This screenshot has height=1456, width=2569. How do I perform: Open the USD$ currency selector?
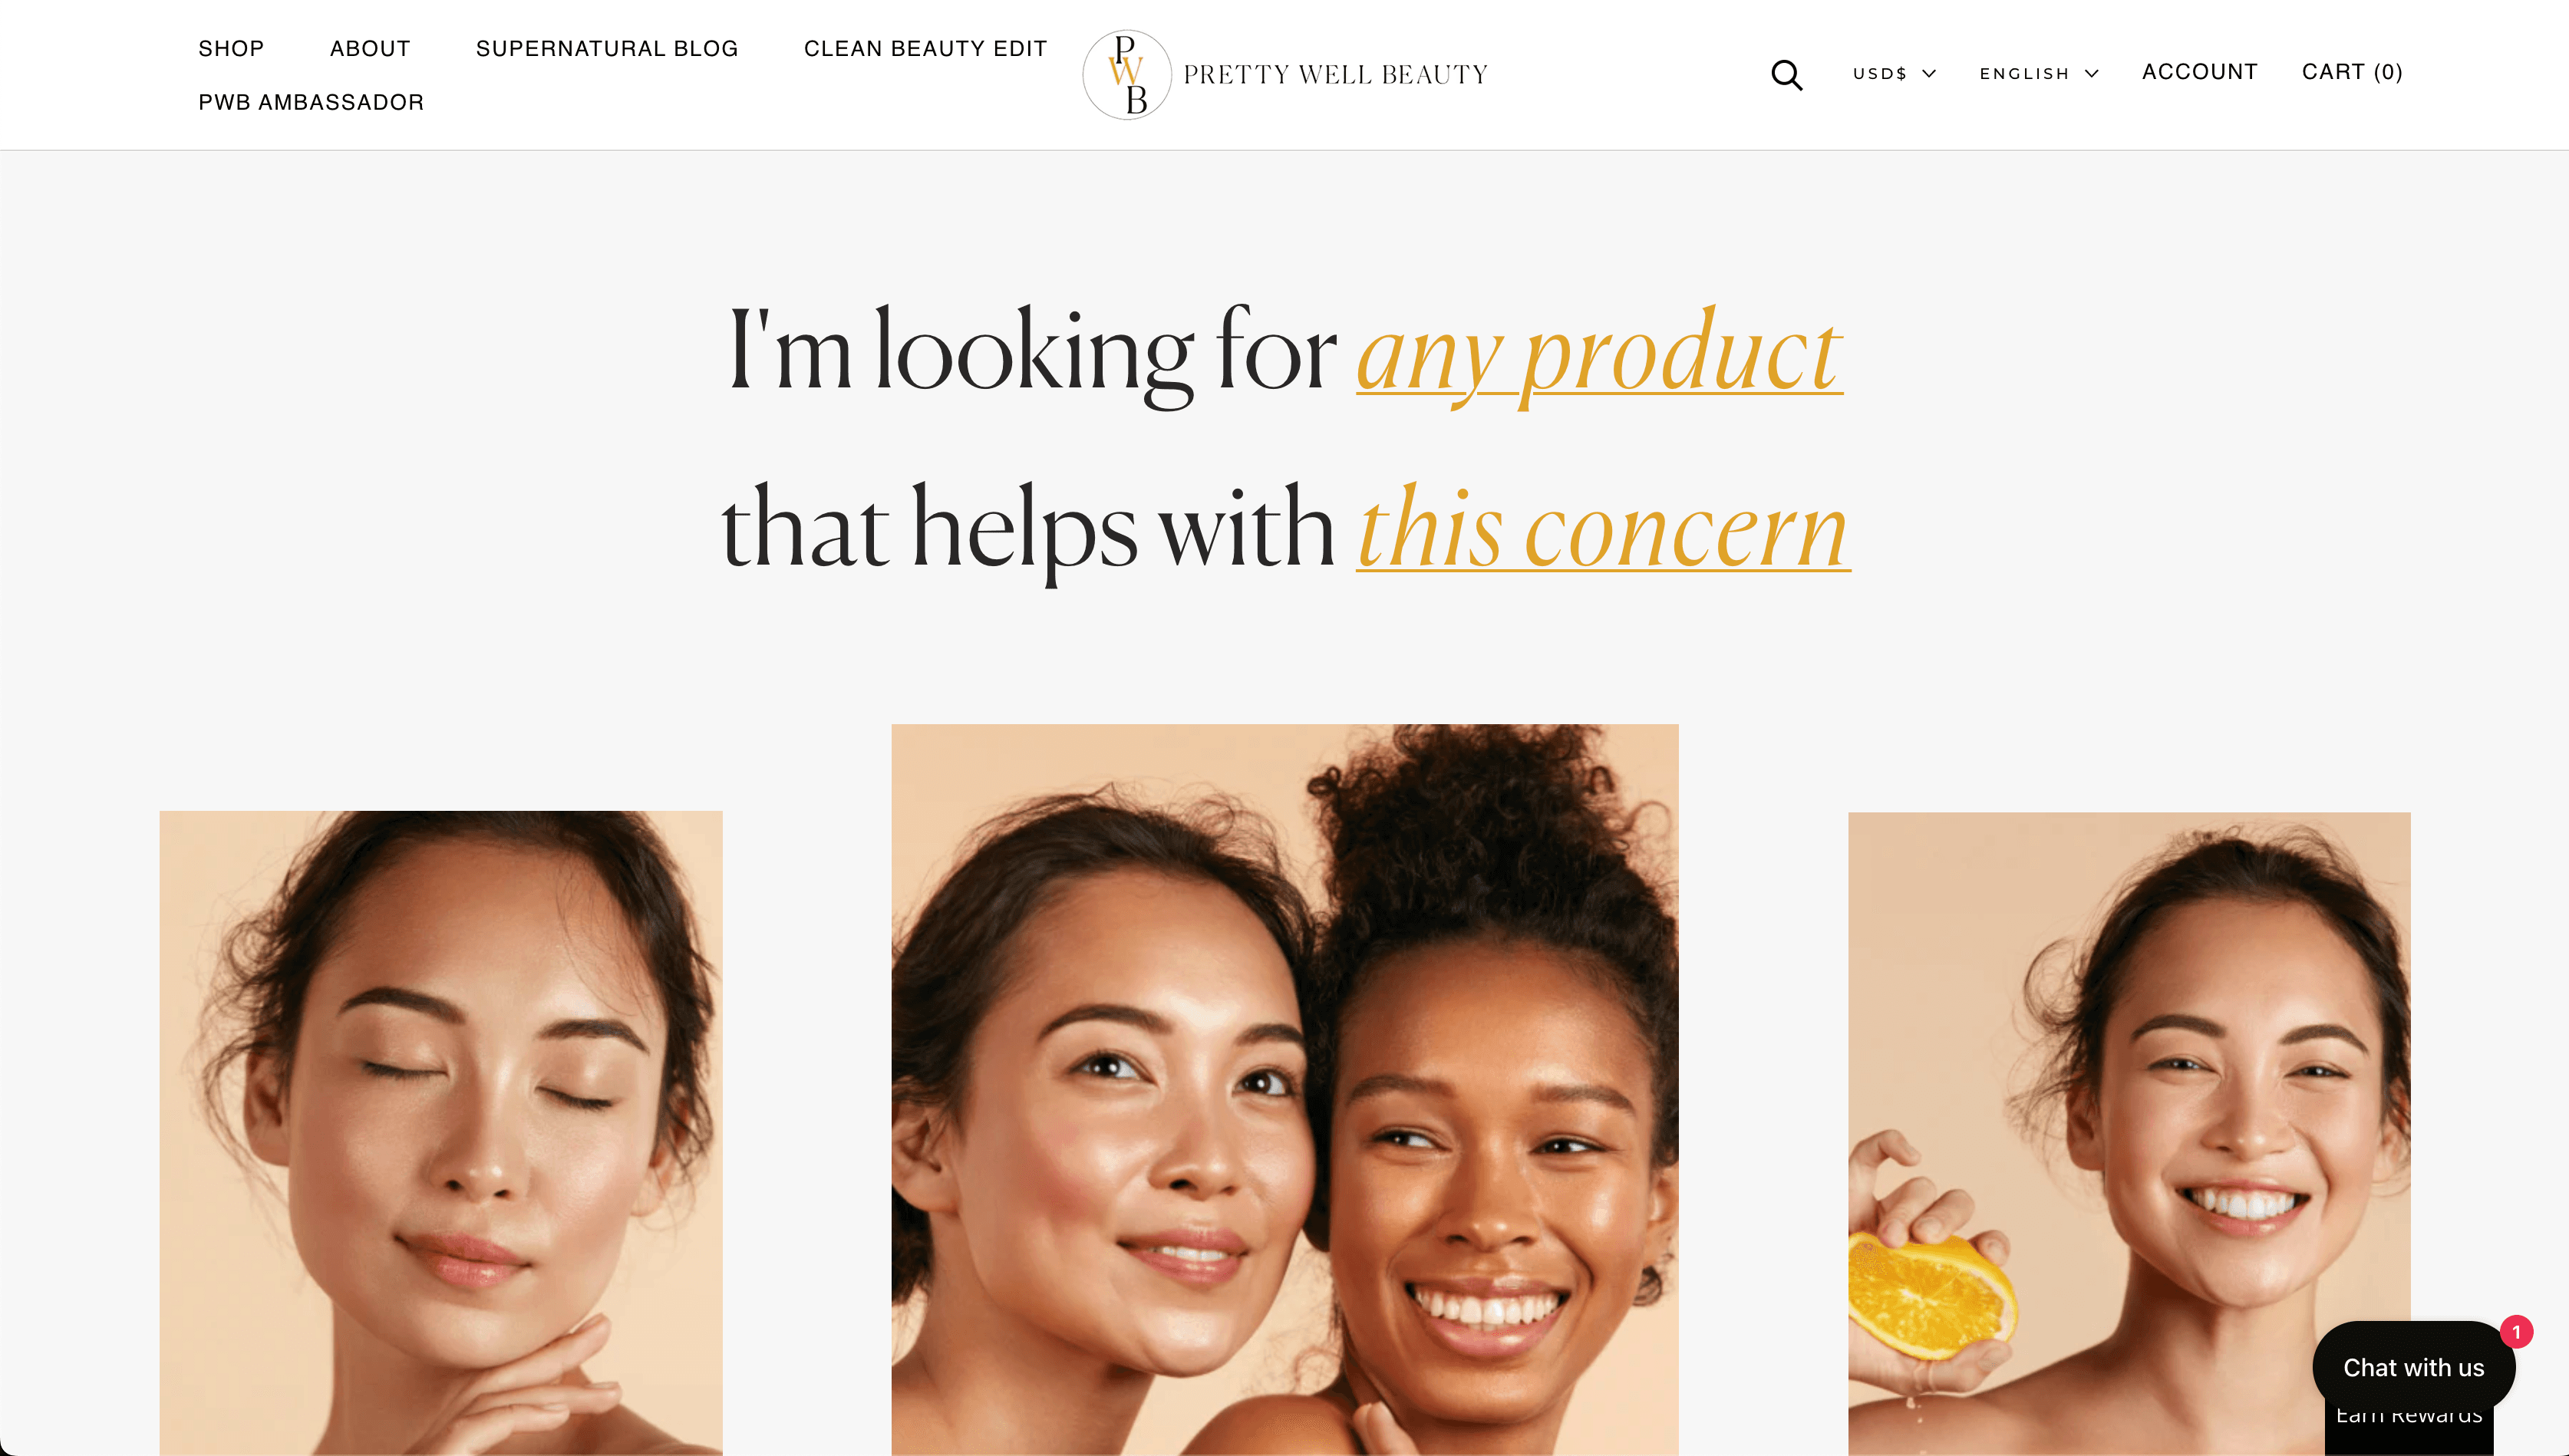1894,74
